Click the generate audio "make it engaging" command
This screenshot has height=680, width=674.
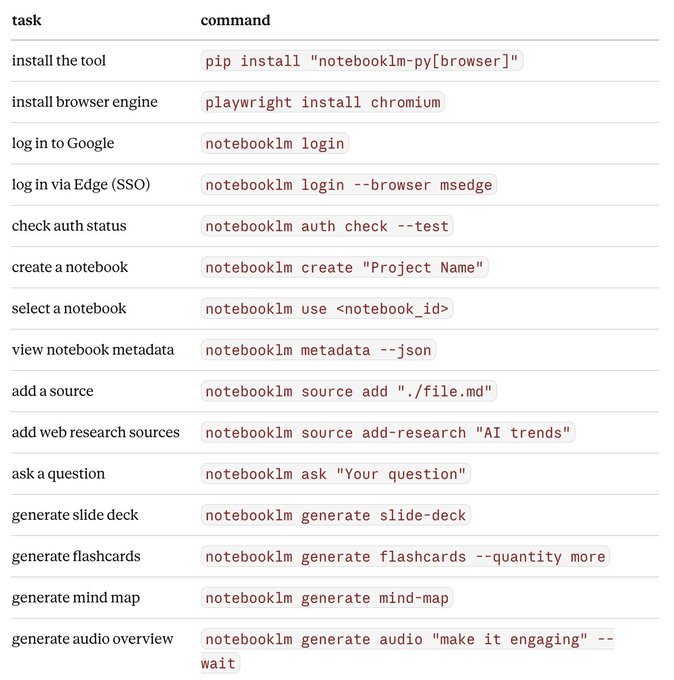(408, 640)
